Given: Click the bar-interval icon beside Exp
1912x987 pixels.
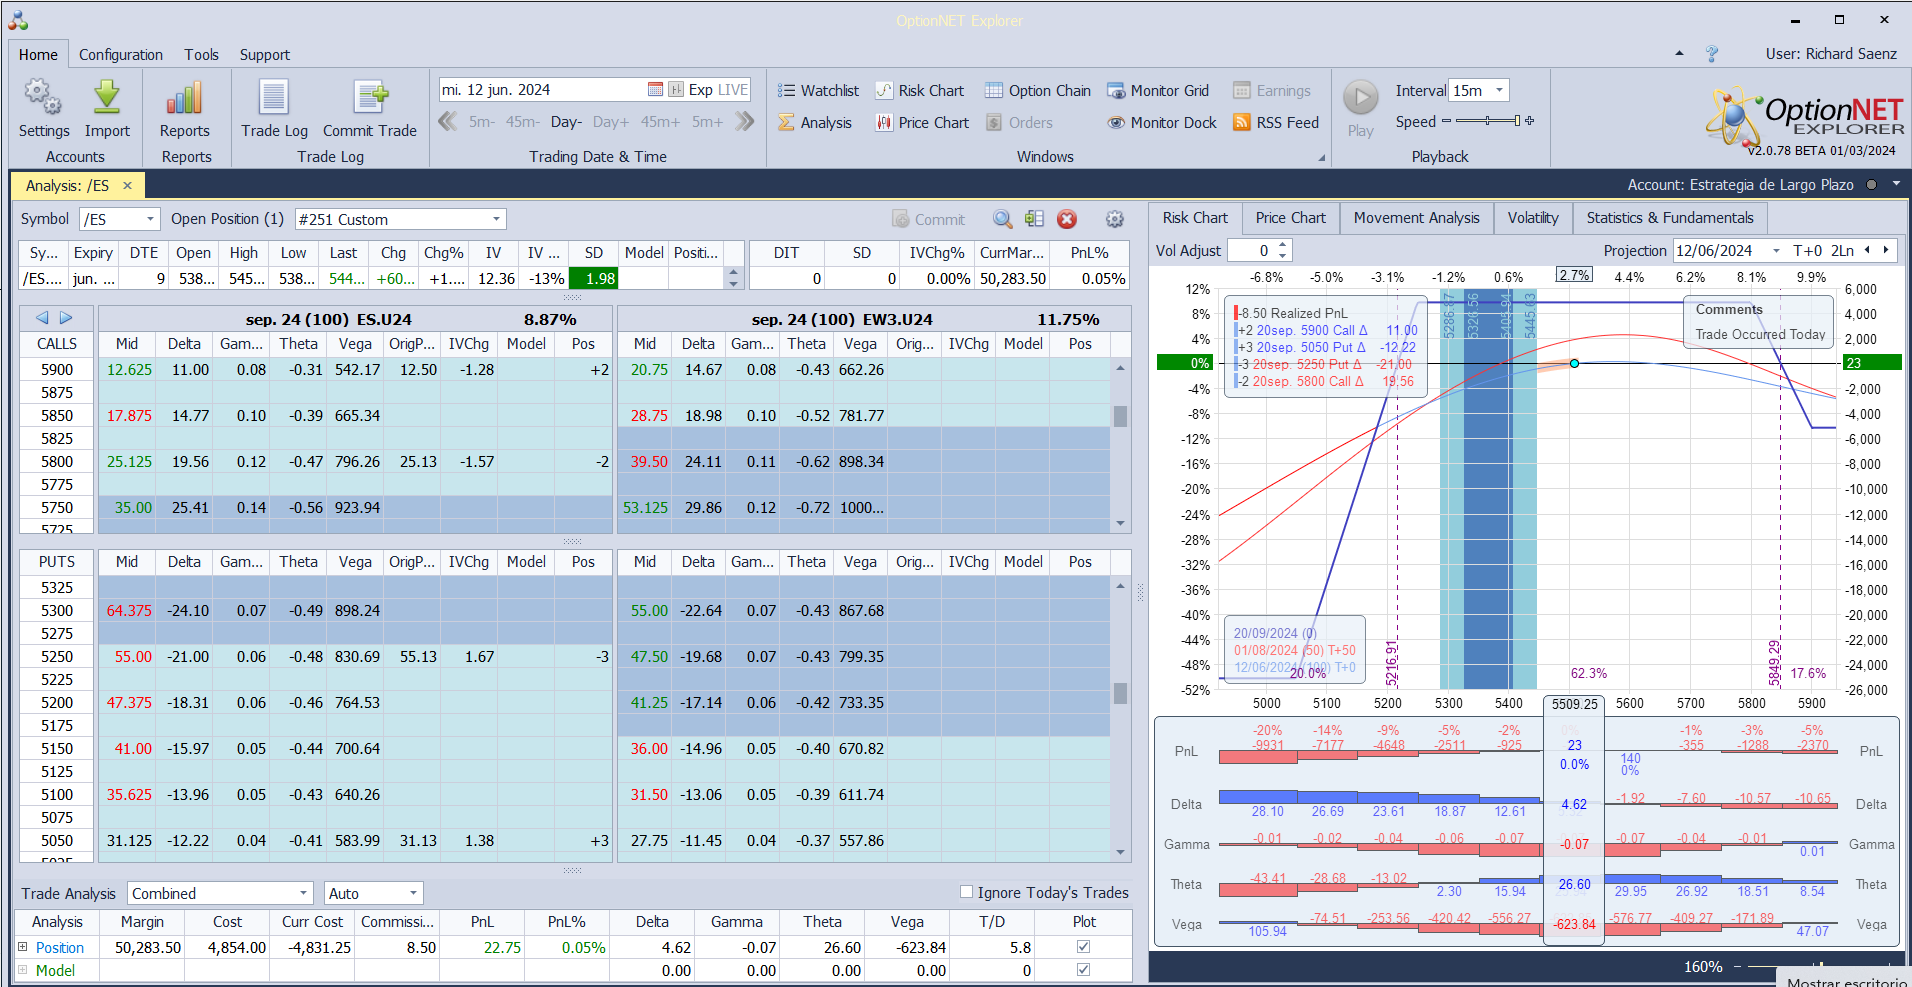Looking at the screenshot, I should click(676, 90).
